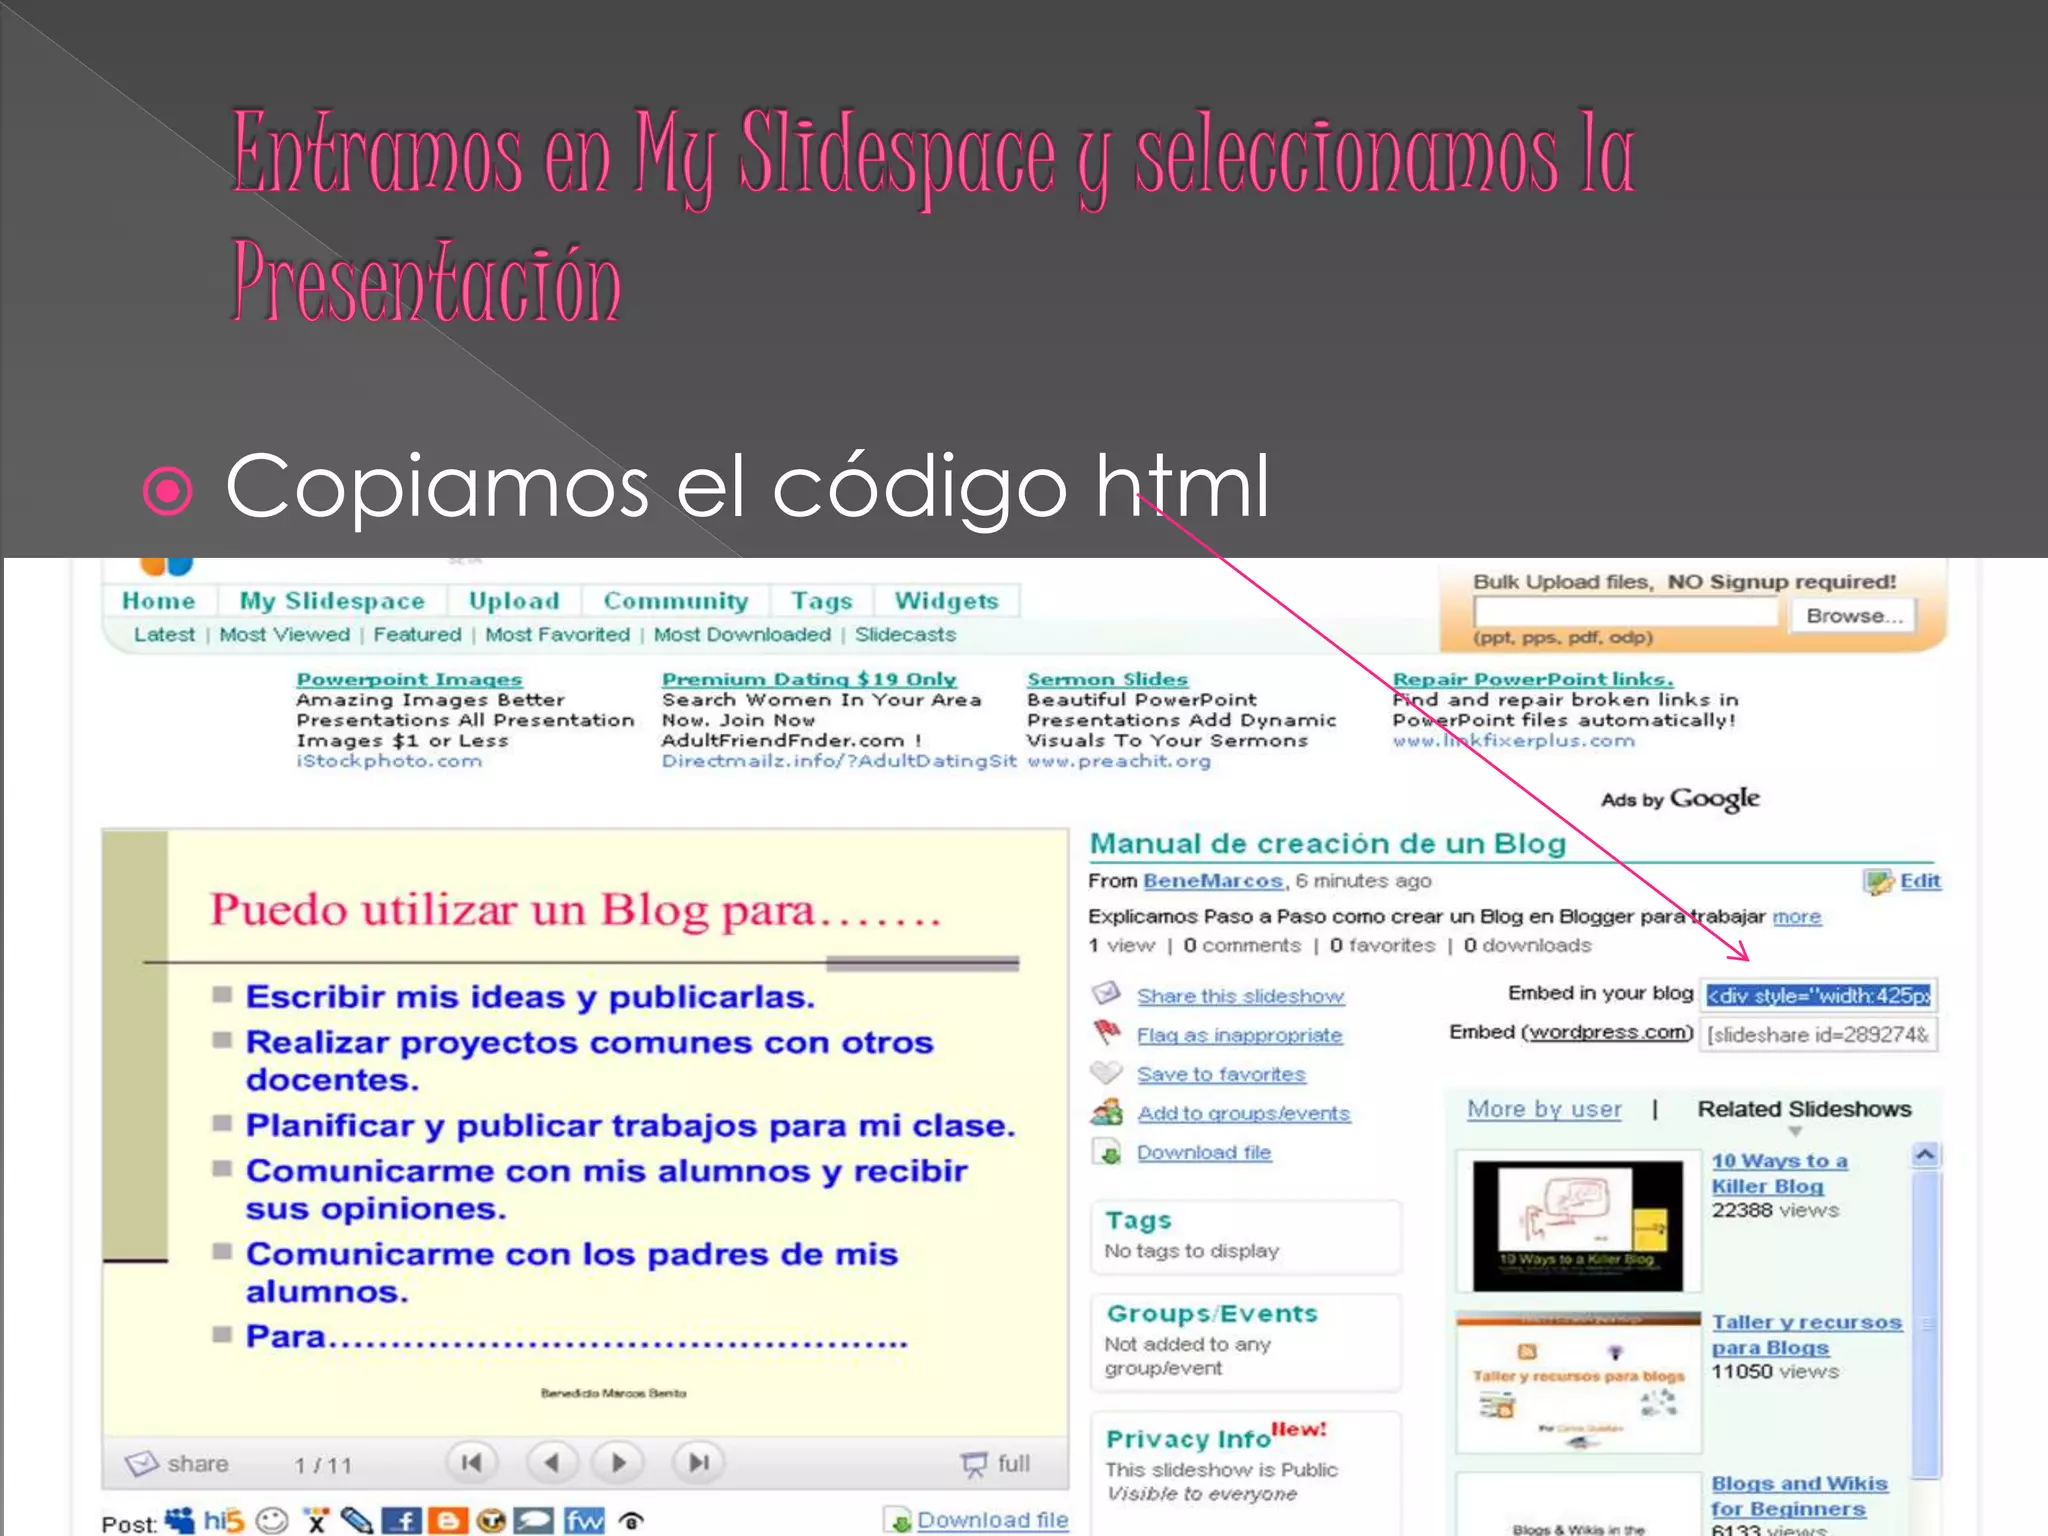Open 10 Ways to a Killer Blog link

[1779, 1173]
